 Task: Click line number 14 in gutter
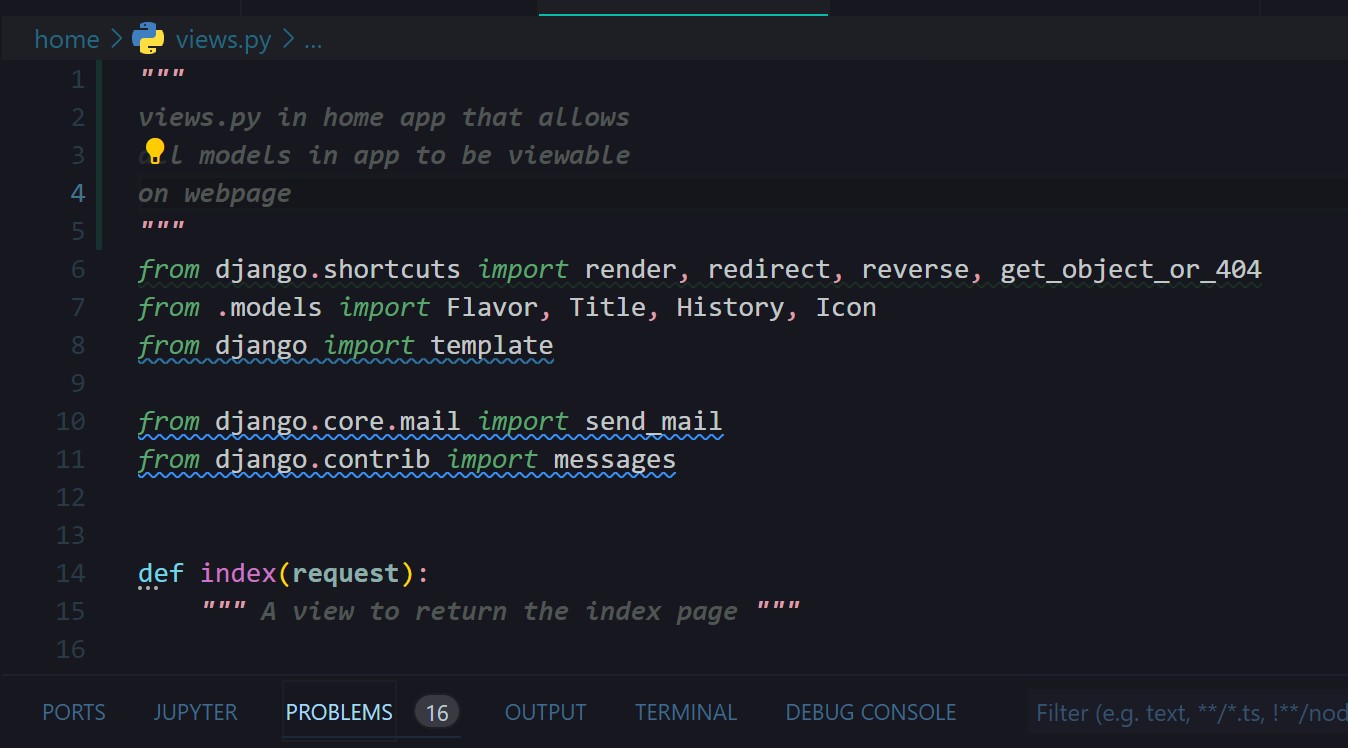point(70,573)
